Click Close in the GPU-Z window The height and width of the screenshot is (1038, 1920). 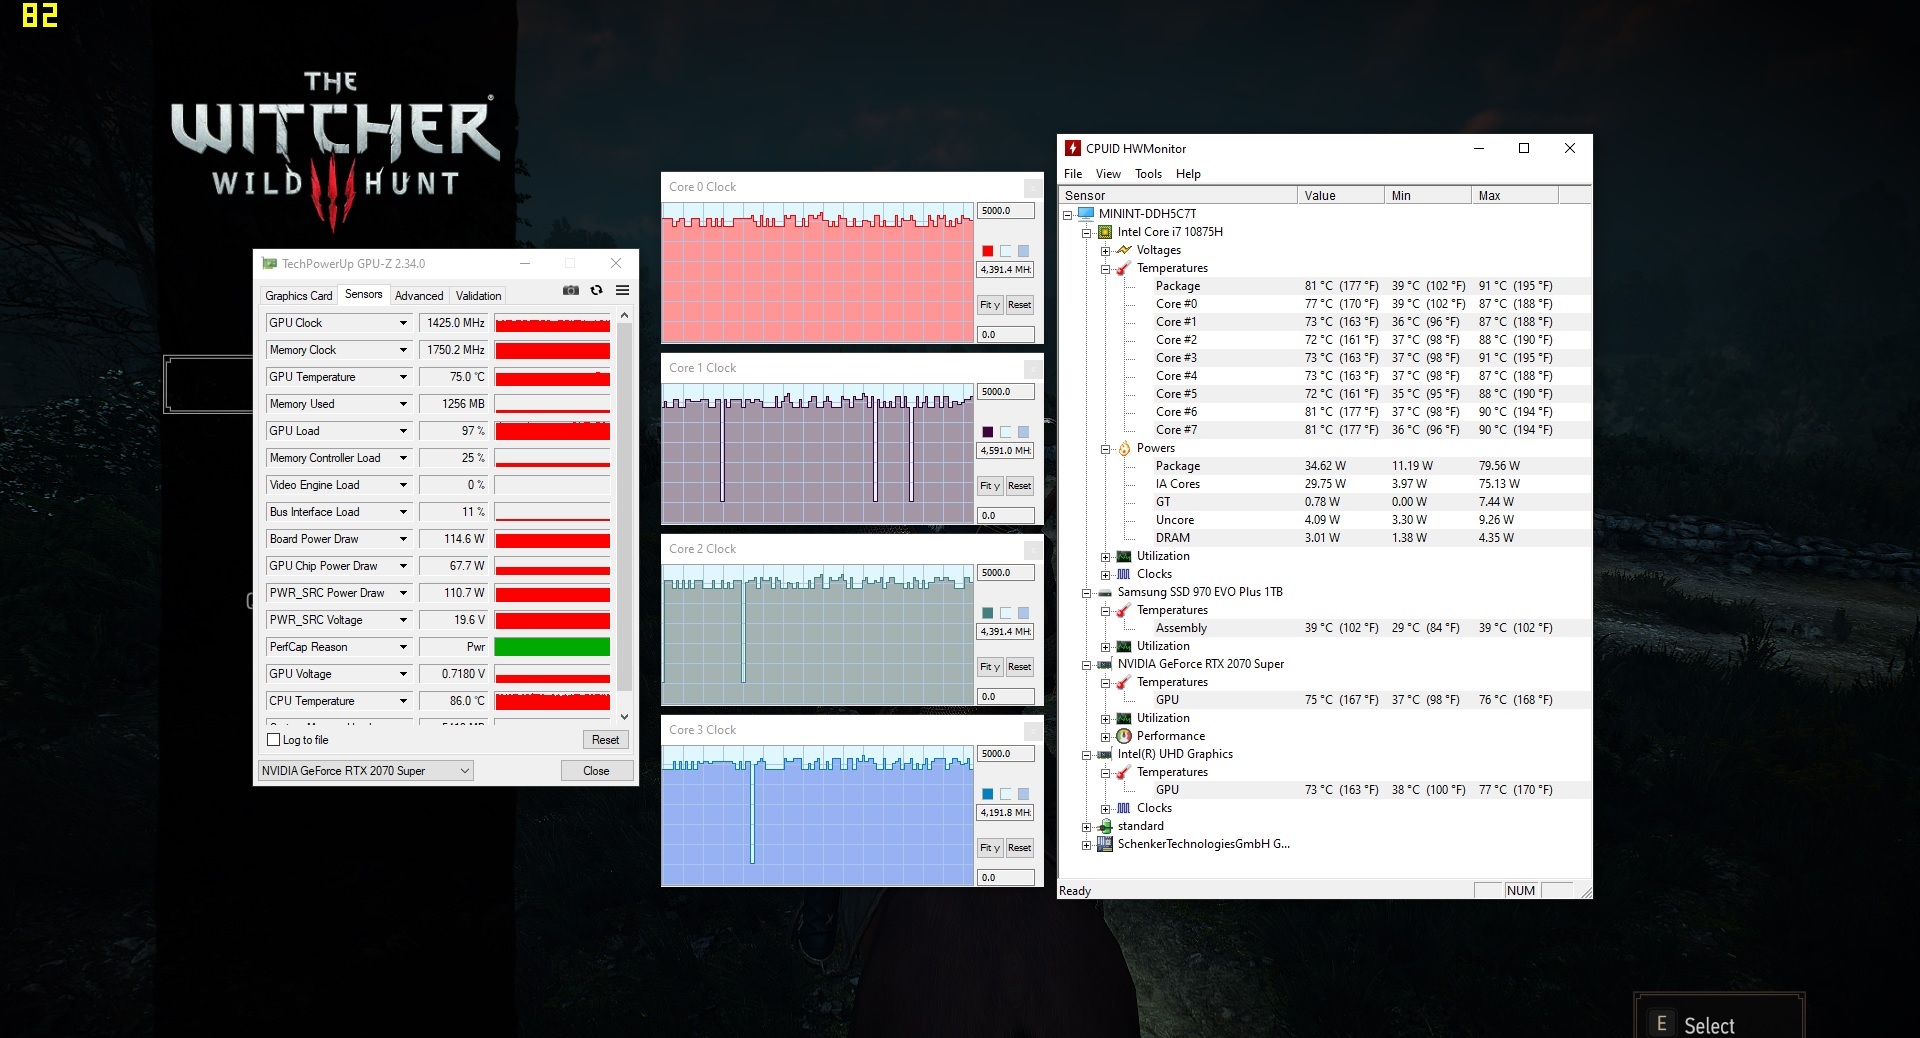click(x=596, y=771)
